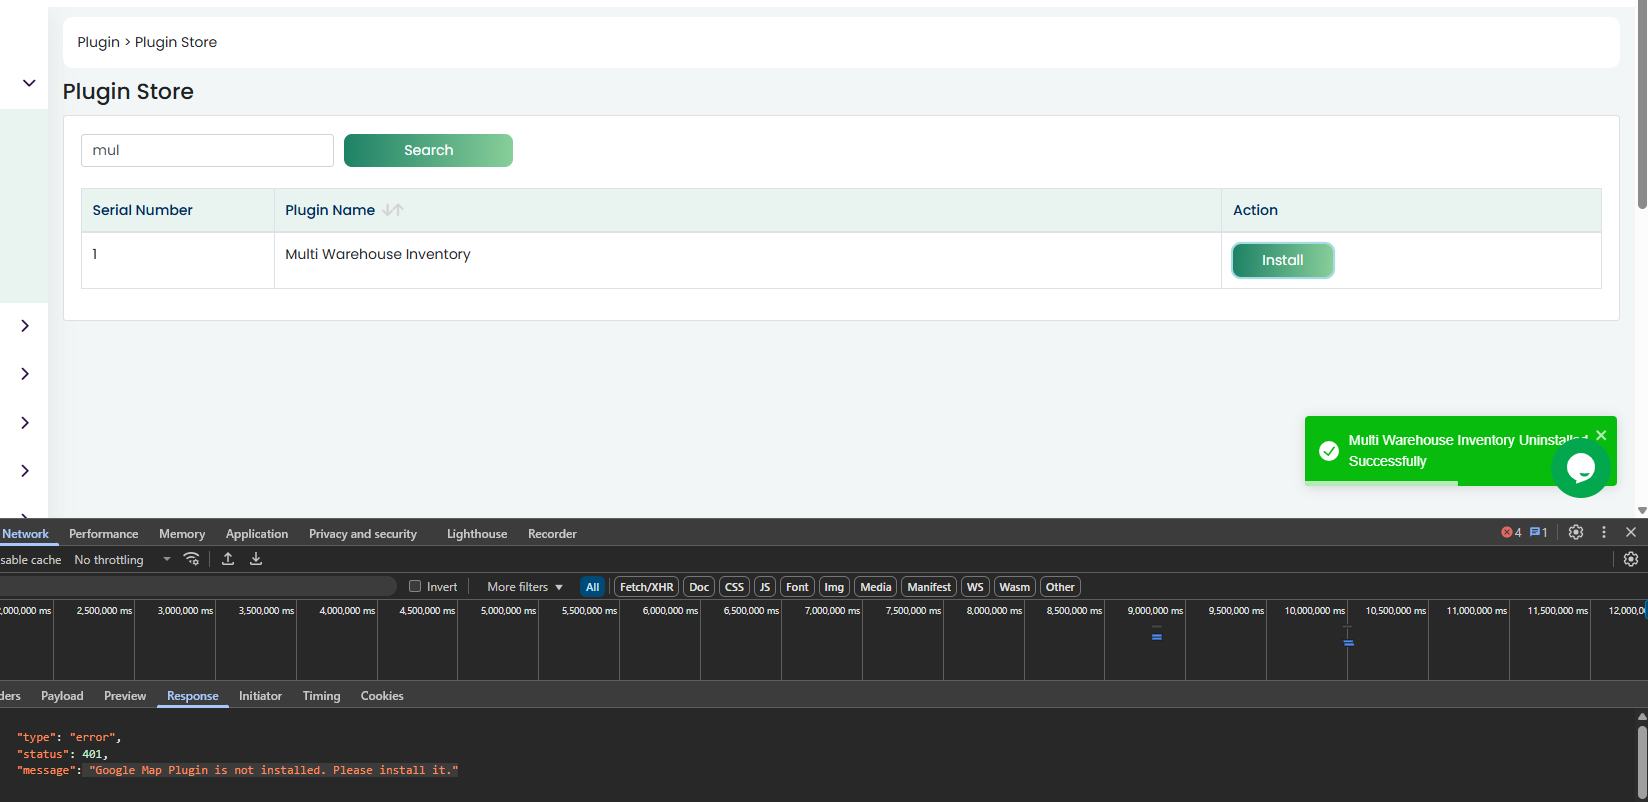Click the network filter text field
The width and height of the screenshot is (1648, 802).
pyautogui.click(x=197, y=587)
